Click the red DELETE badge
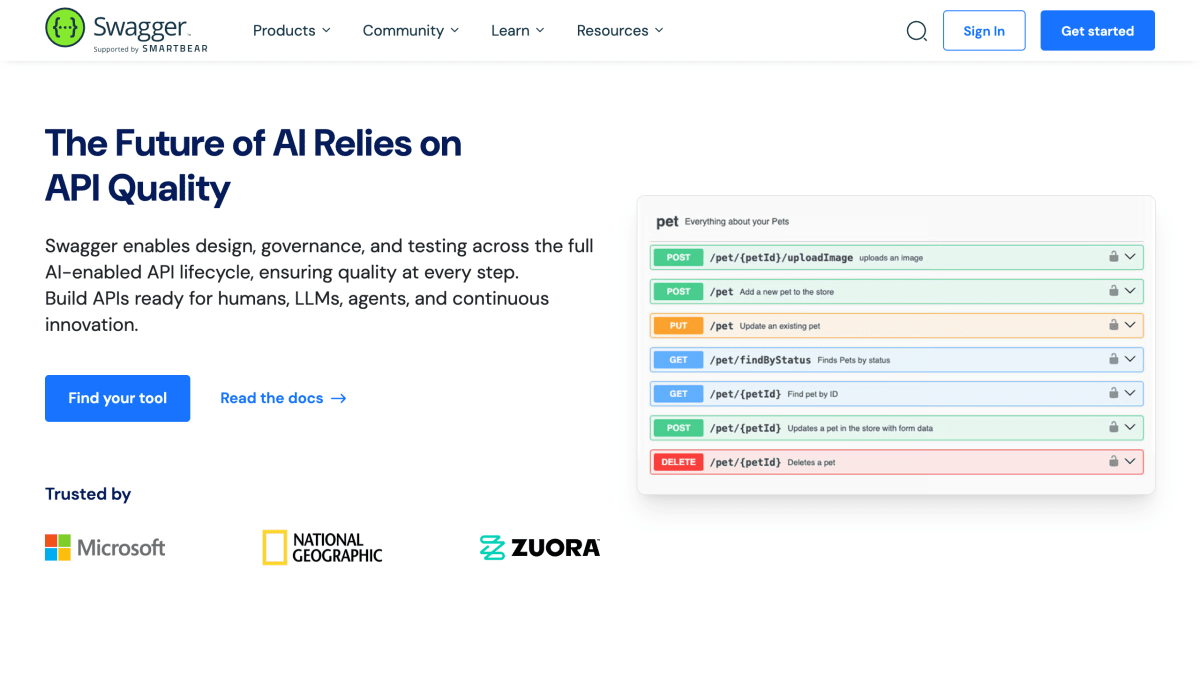The width and height of the screenshot is (1200, 675). point(678,461)
